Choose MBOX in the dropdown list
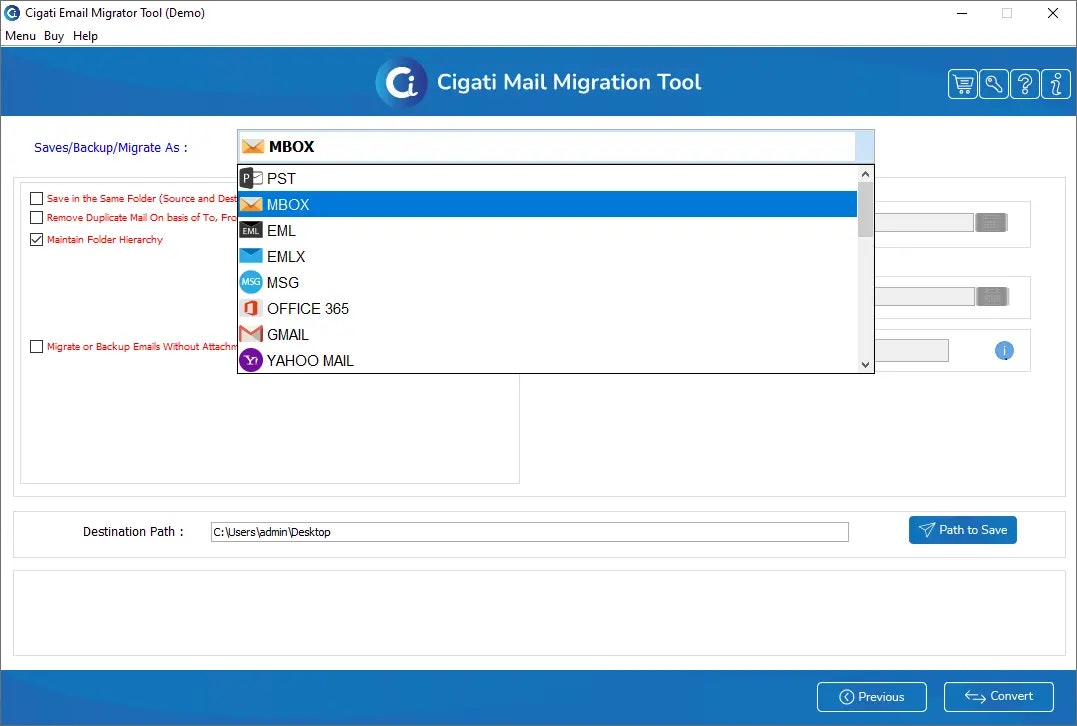The image size is (1077, 726). click(x=547, y=205)
